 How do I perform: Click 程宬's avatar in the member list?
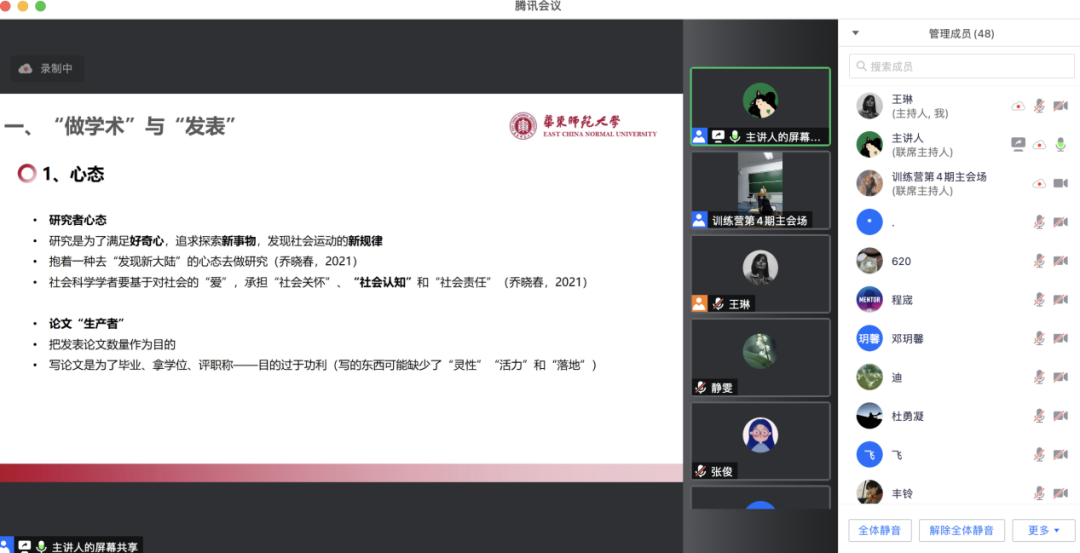(869, 299)
